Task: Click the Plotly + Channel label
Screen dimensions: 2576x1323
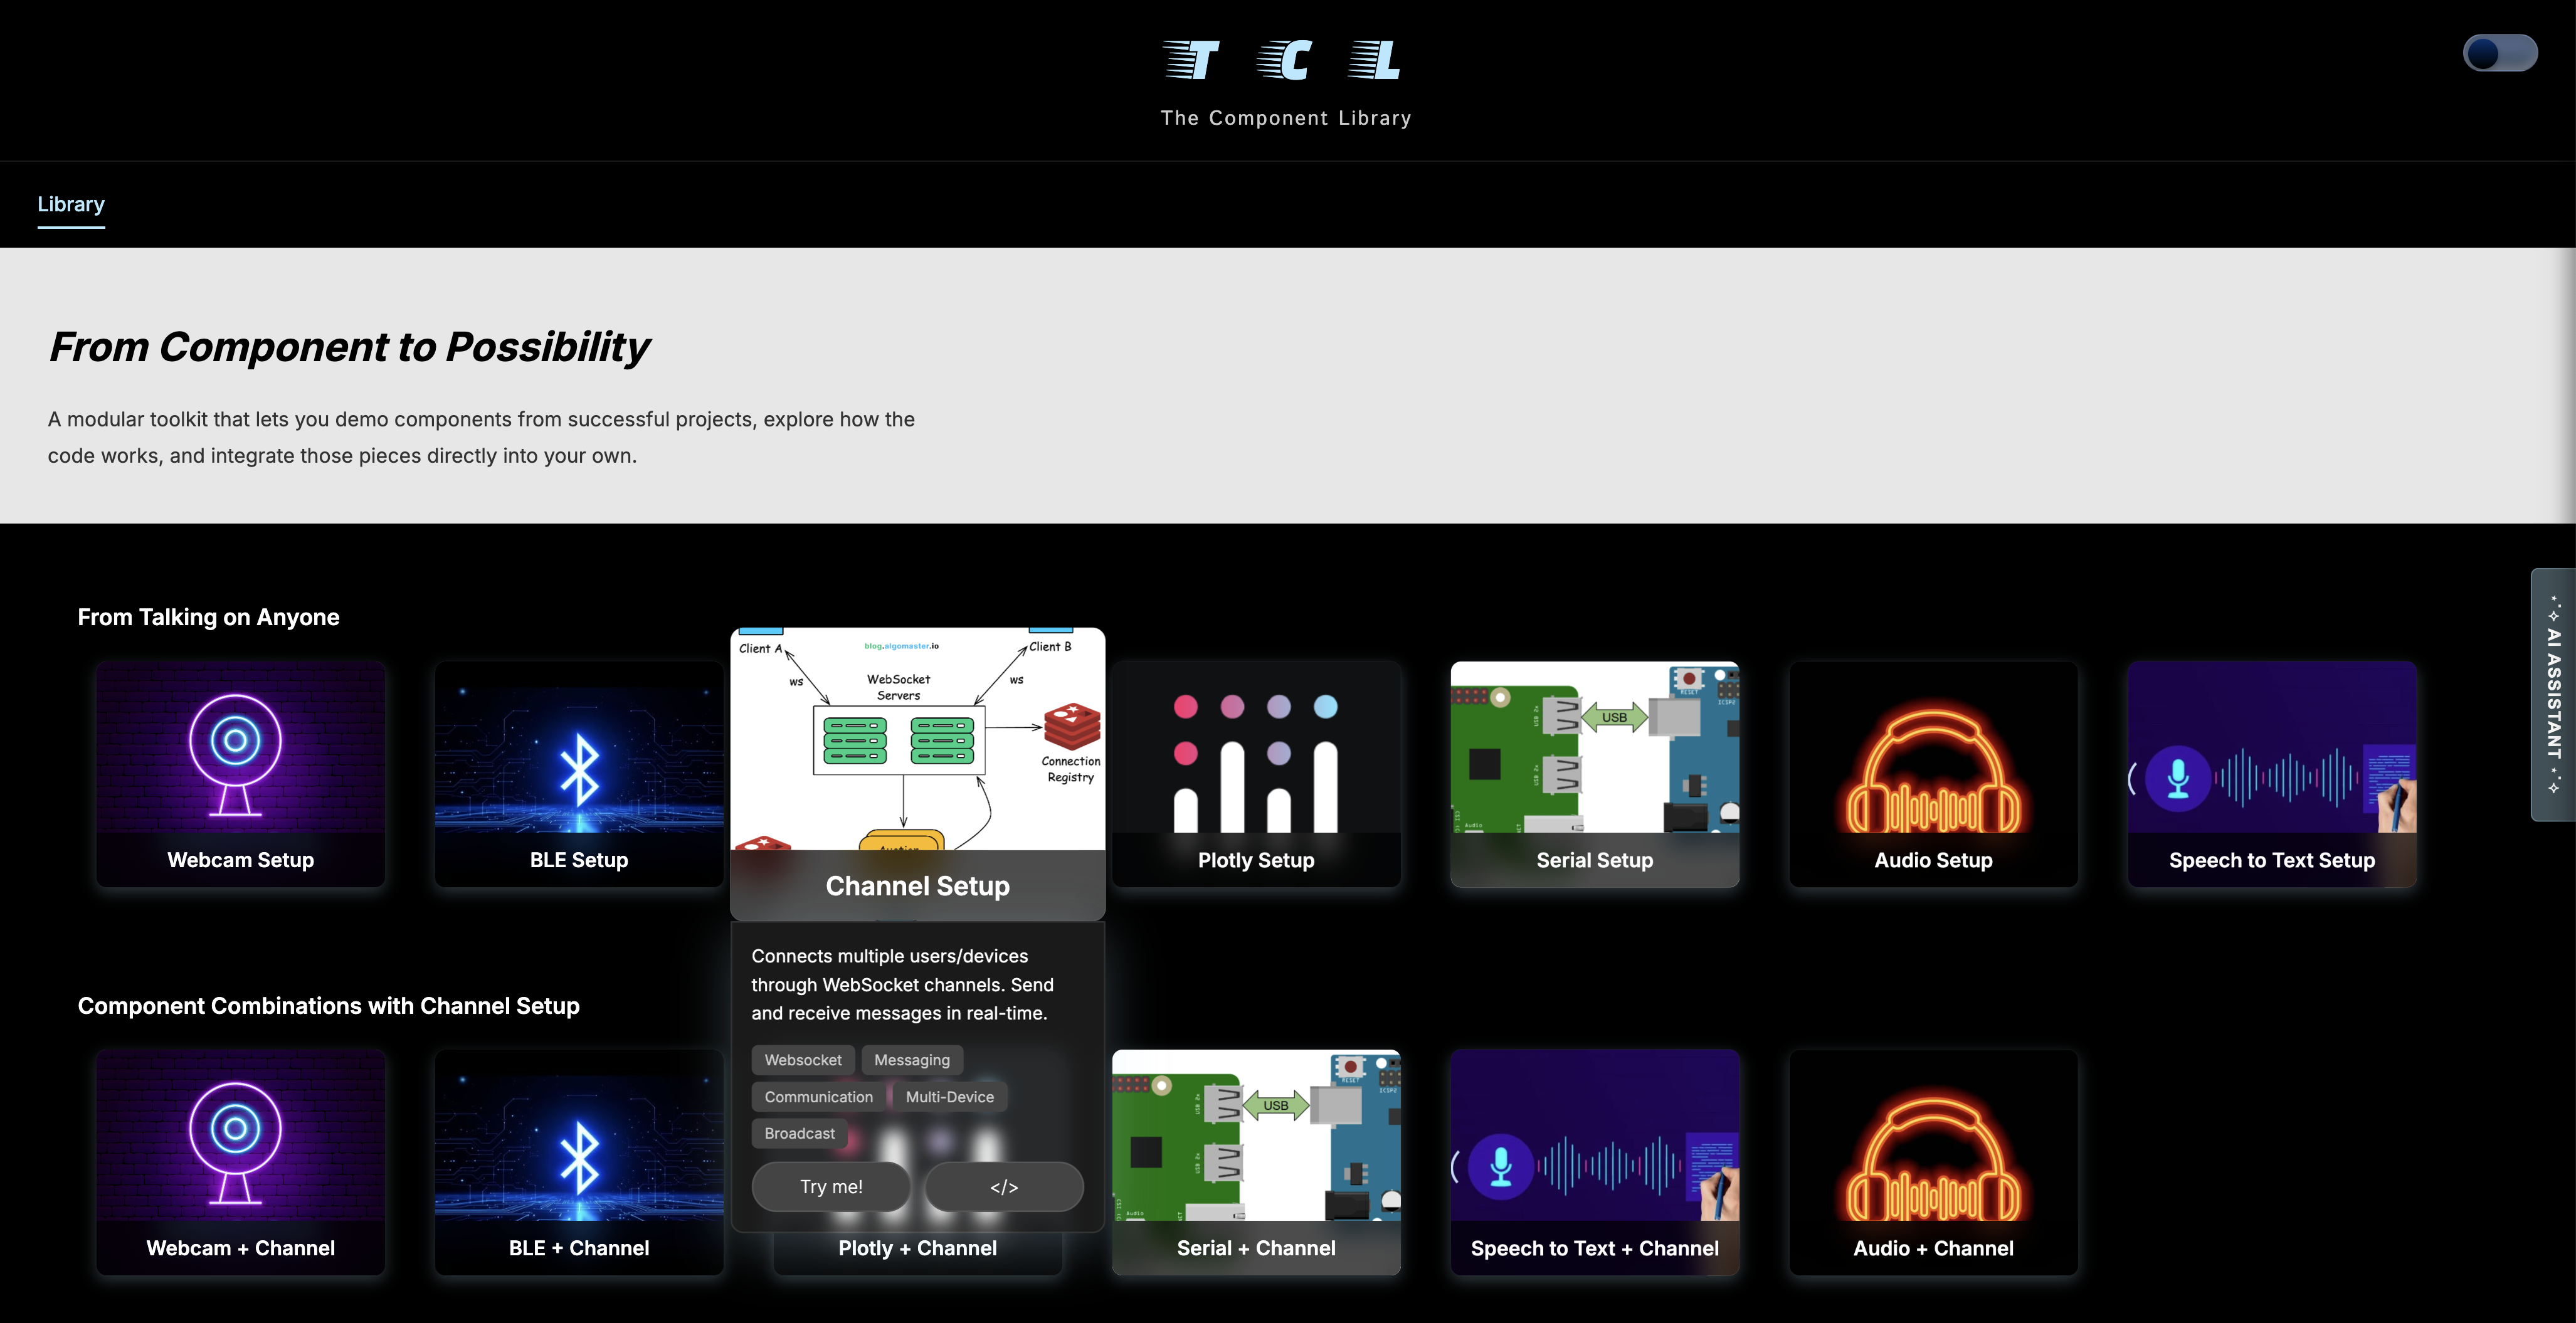Action: coord(918,1248)
